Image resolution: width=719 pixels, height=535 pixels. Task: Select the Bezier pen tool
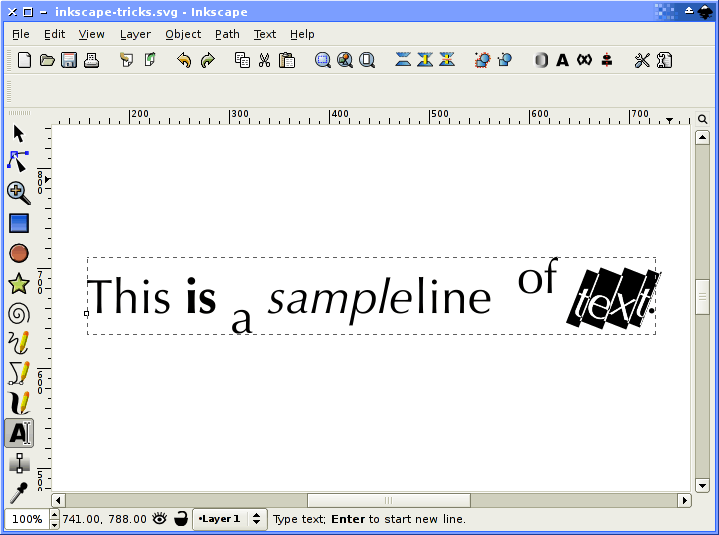(x=19, y=373)
